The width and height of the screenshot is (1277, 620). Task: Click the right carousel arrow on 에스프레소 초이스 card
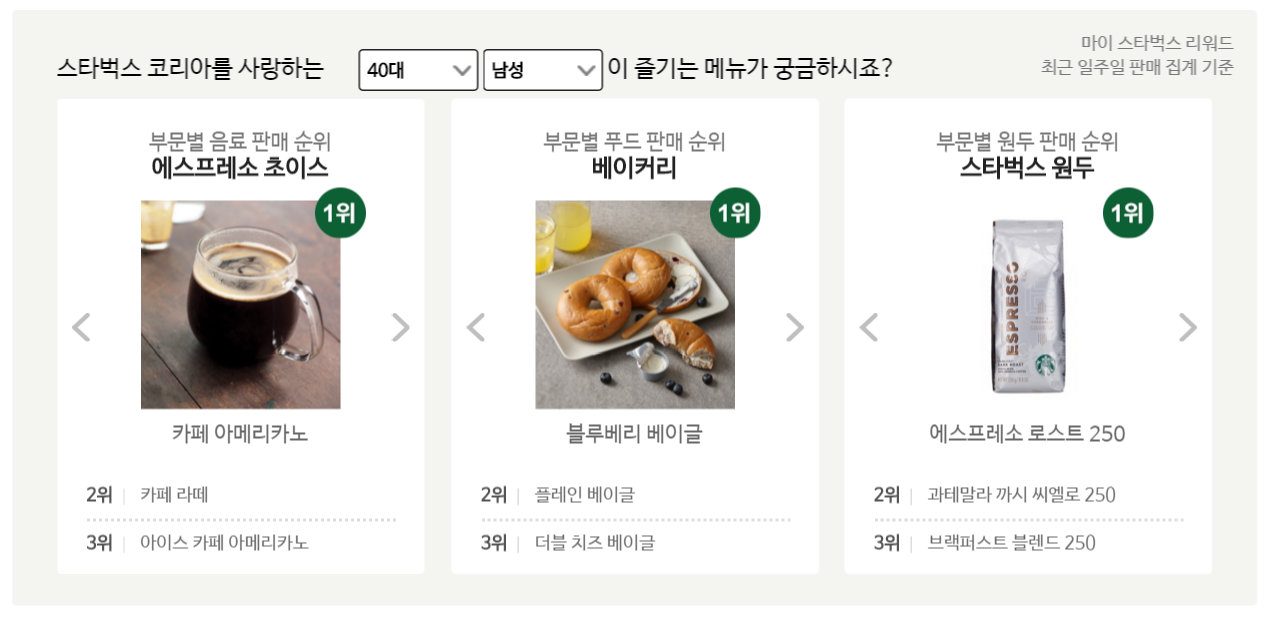[398, 327]
